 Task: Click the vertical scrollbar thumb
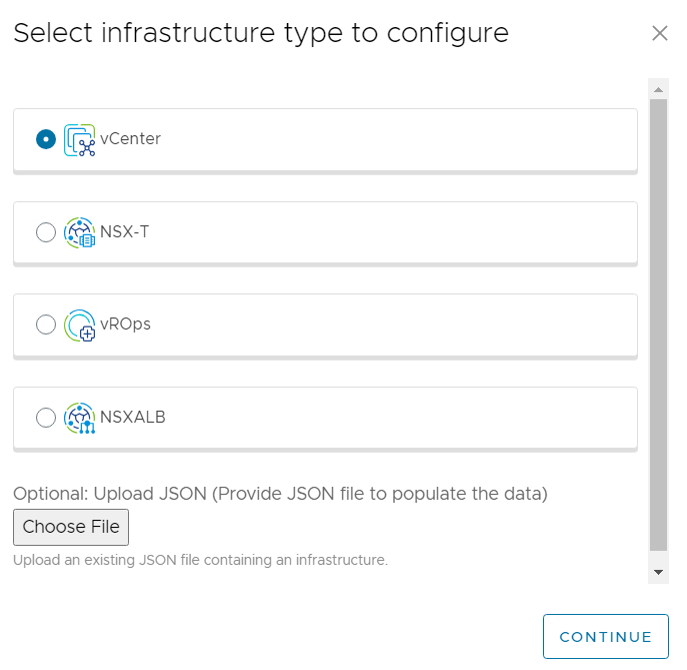(x=658, y=325)
